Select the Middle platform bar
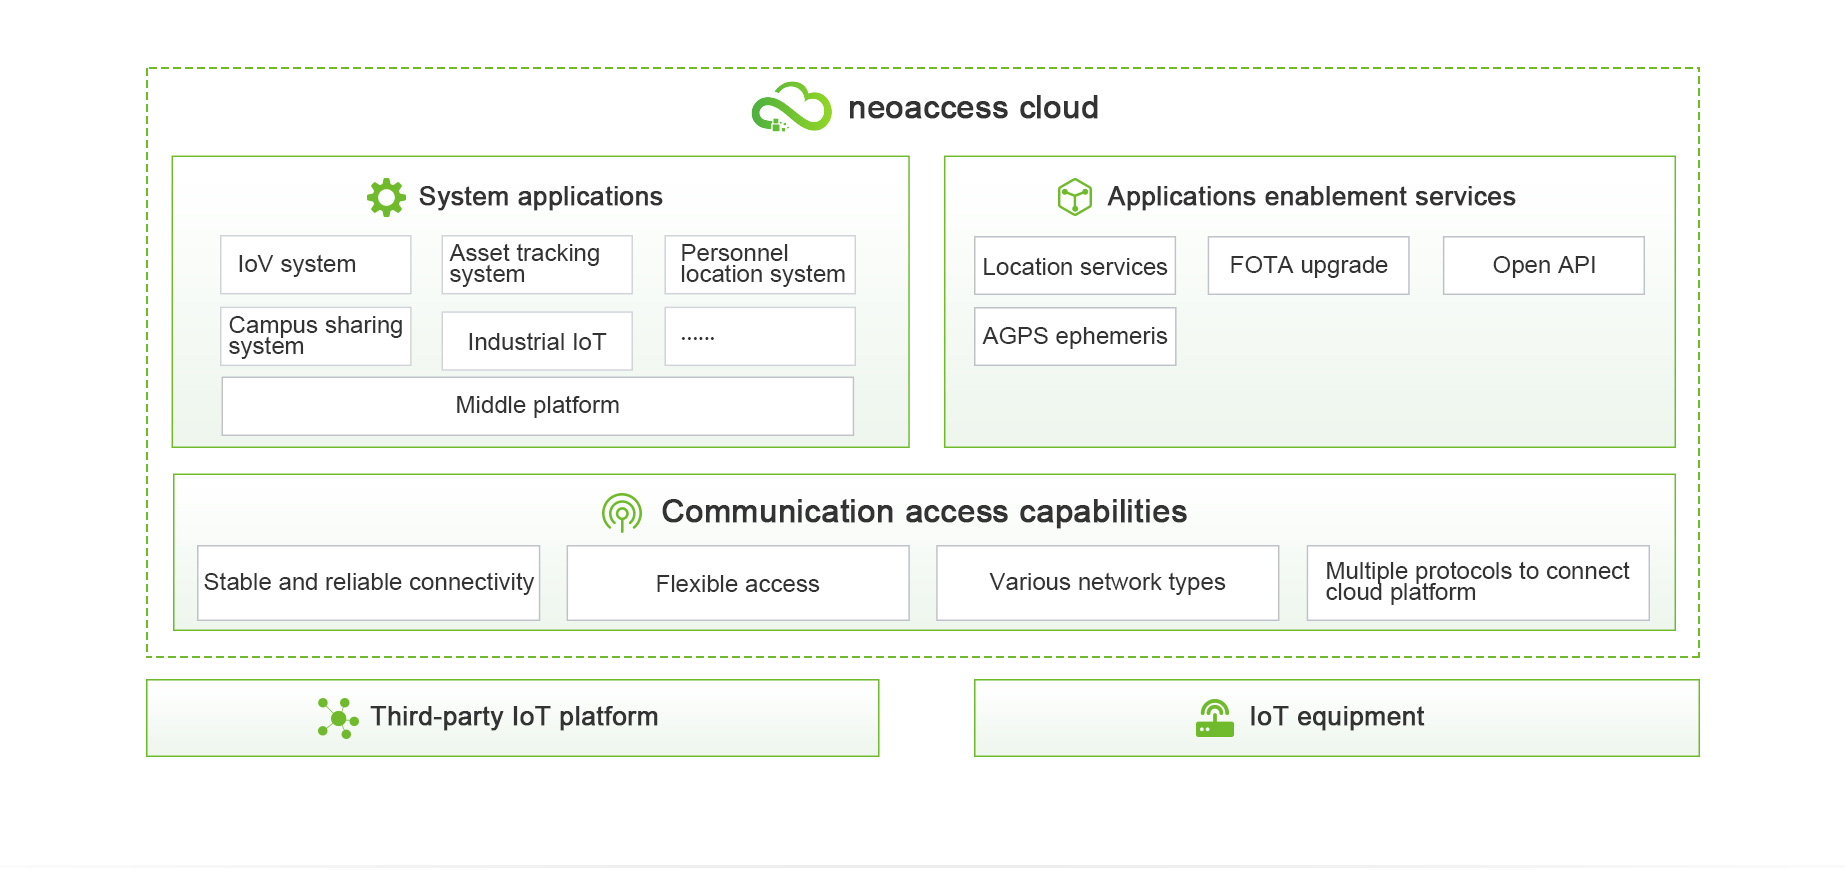Image resolution: width=1845 pixels, height=871 pixels. click(x=537, y=405)
